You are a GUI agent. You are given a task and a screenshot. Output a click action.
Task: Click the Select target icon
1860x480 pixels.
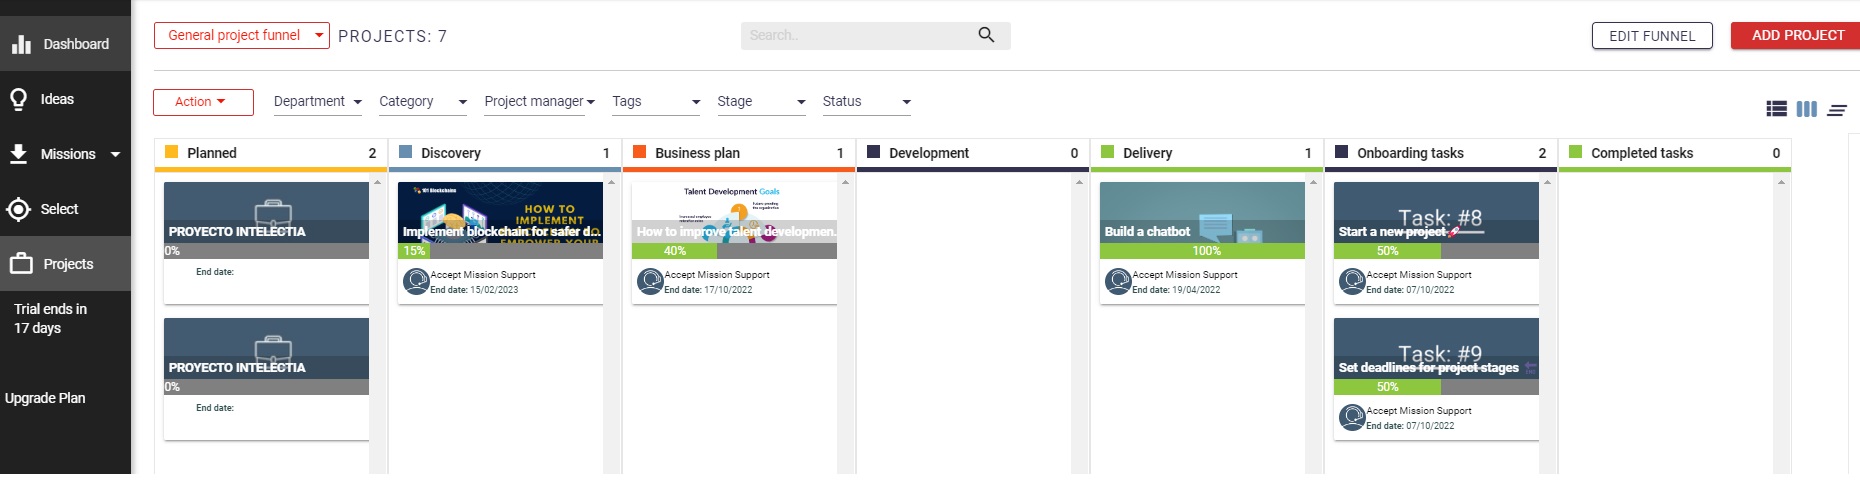coord(18,209)
